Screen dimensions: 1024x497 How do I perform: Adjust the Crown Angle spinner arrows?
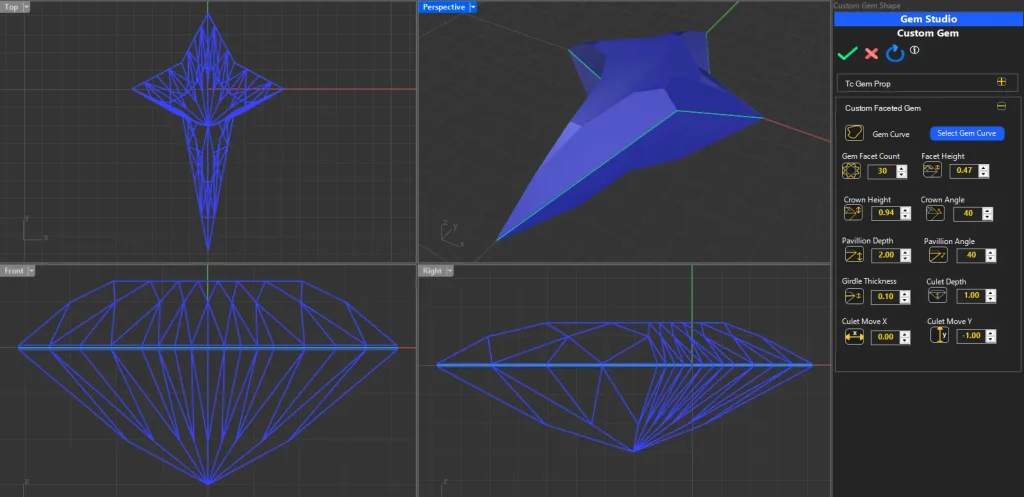pos(987,214)
